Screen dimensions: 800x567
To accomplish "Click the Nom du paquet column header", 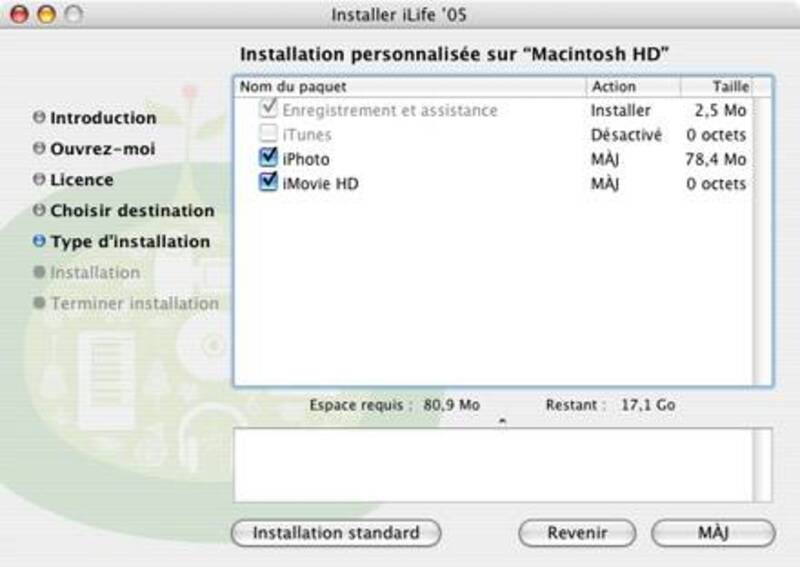I will click(x=410, y=87).
